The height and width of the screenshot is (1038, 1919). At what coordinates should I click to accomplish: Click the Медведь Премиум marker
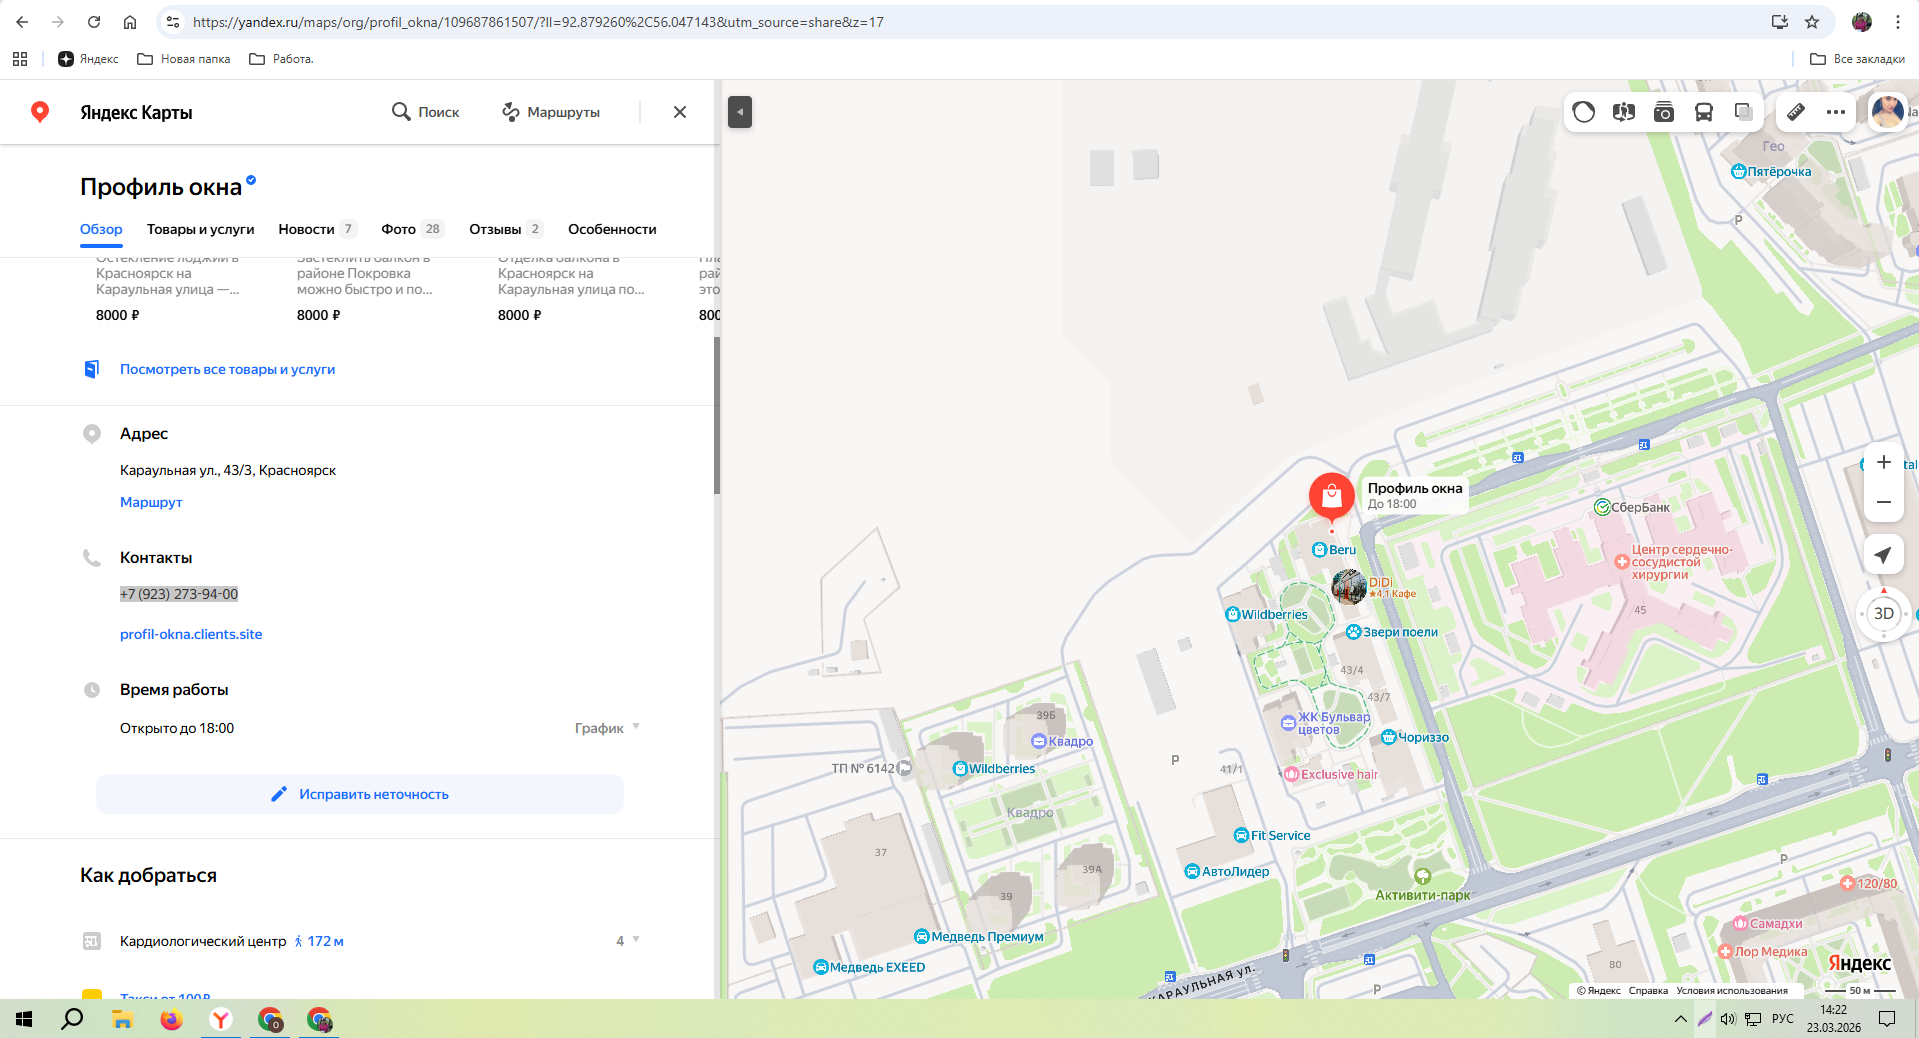(x=979, y=937)
